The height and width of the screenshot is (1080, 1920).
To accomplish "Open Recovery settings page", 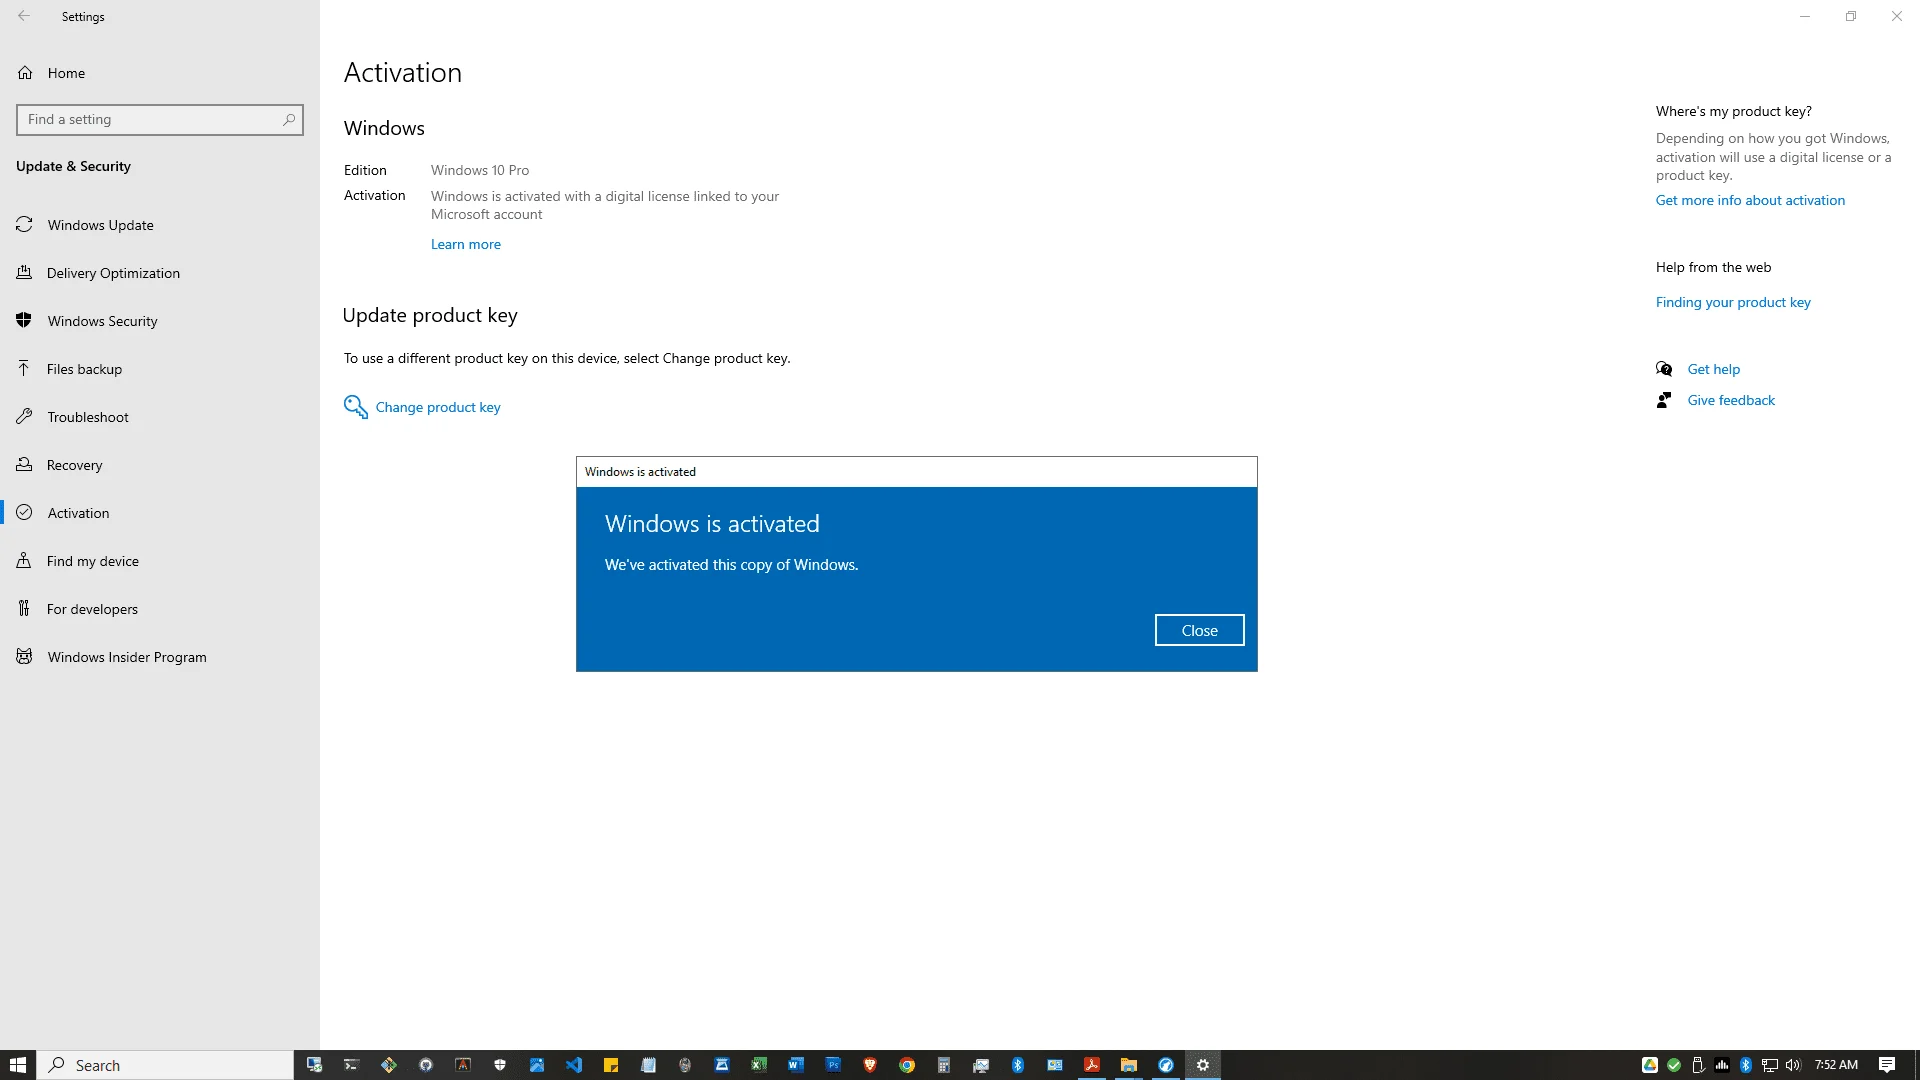I will point(160,465).
